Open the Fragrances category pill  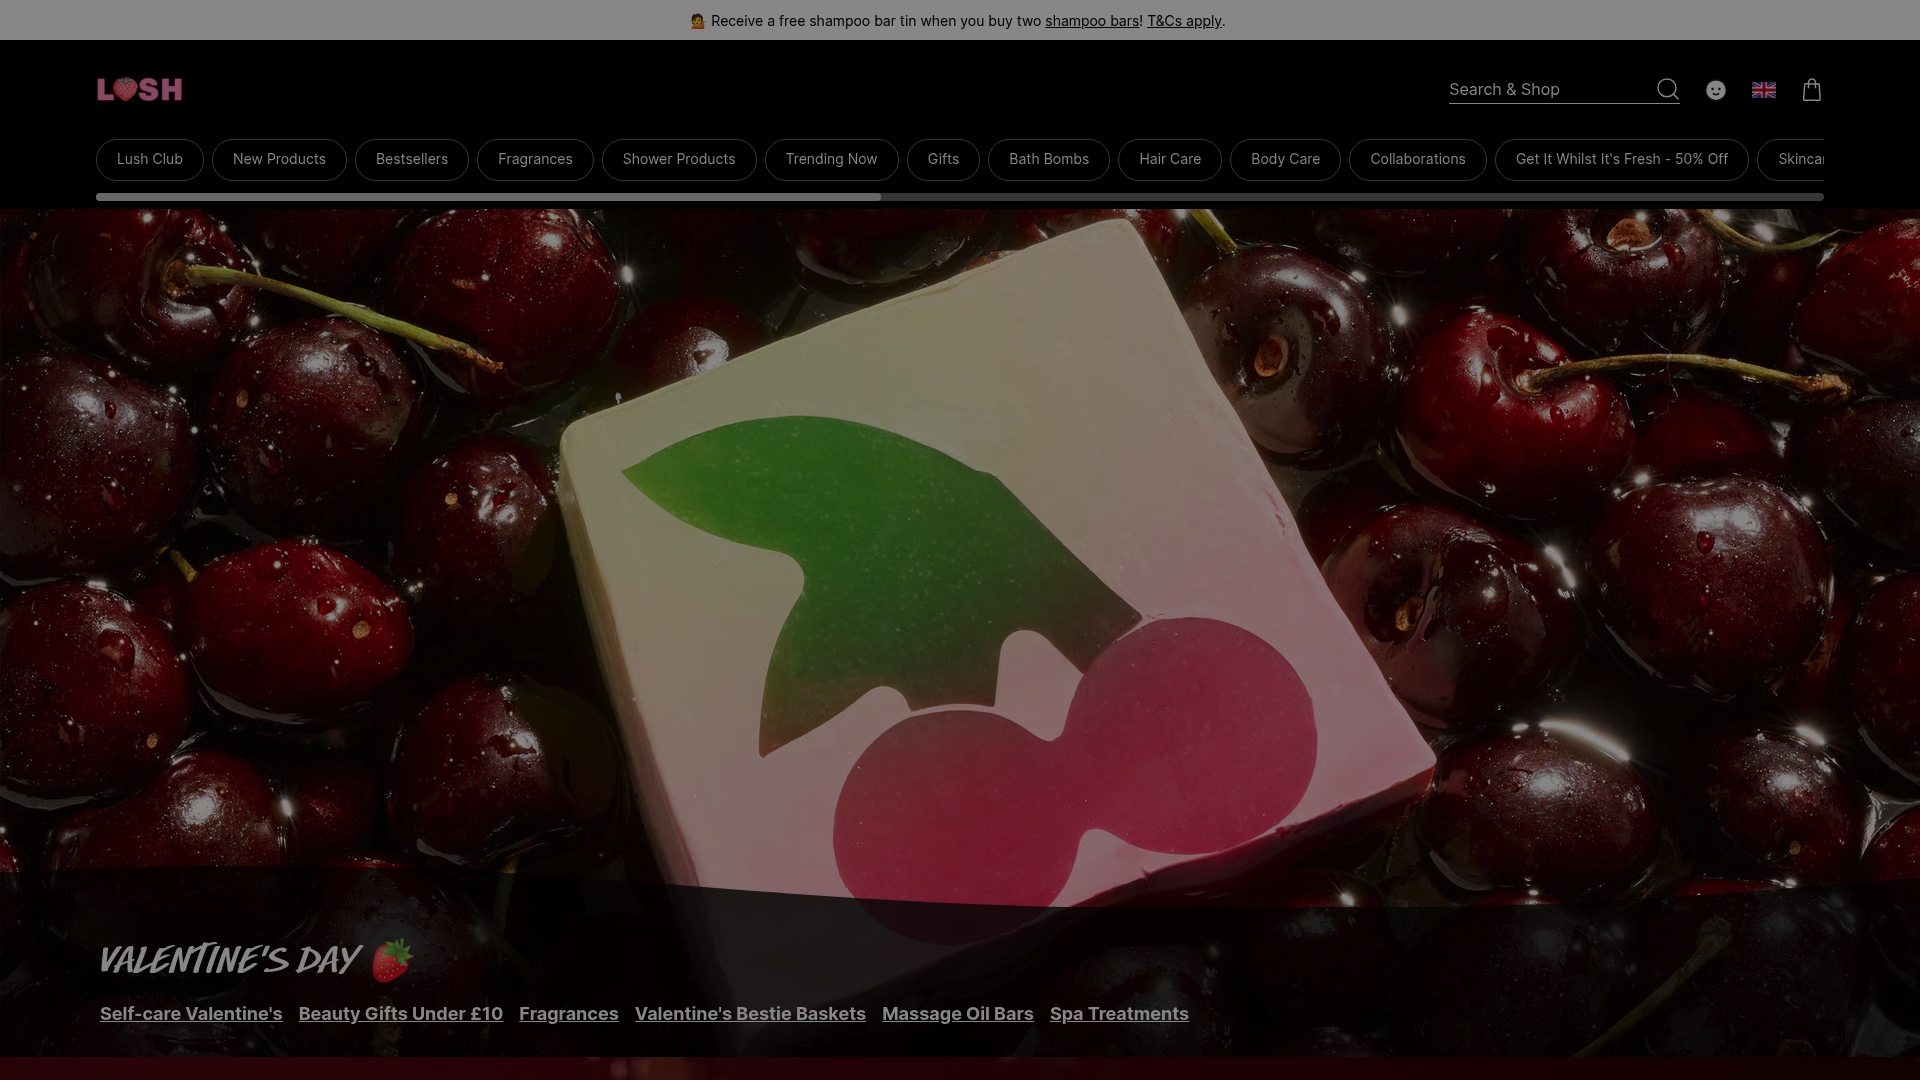click(535, 160)
